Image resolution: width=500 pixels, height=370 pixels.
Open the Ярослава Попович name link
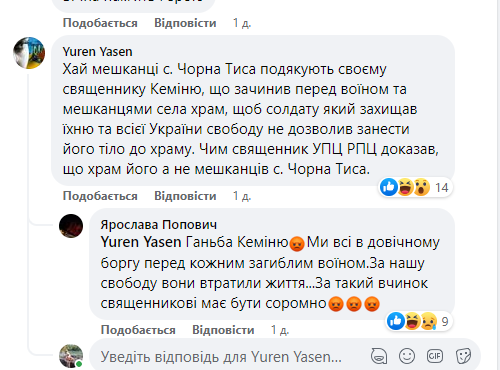159,225
